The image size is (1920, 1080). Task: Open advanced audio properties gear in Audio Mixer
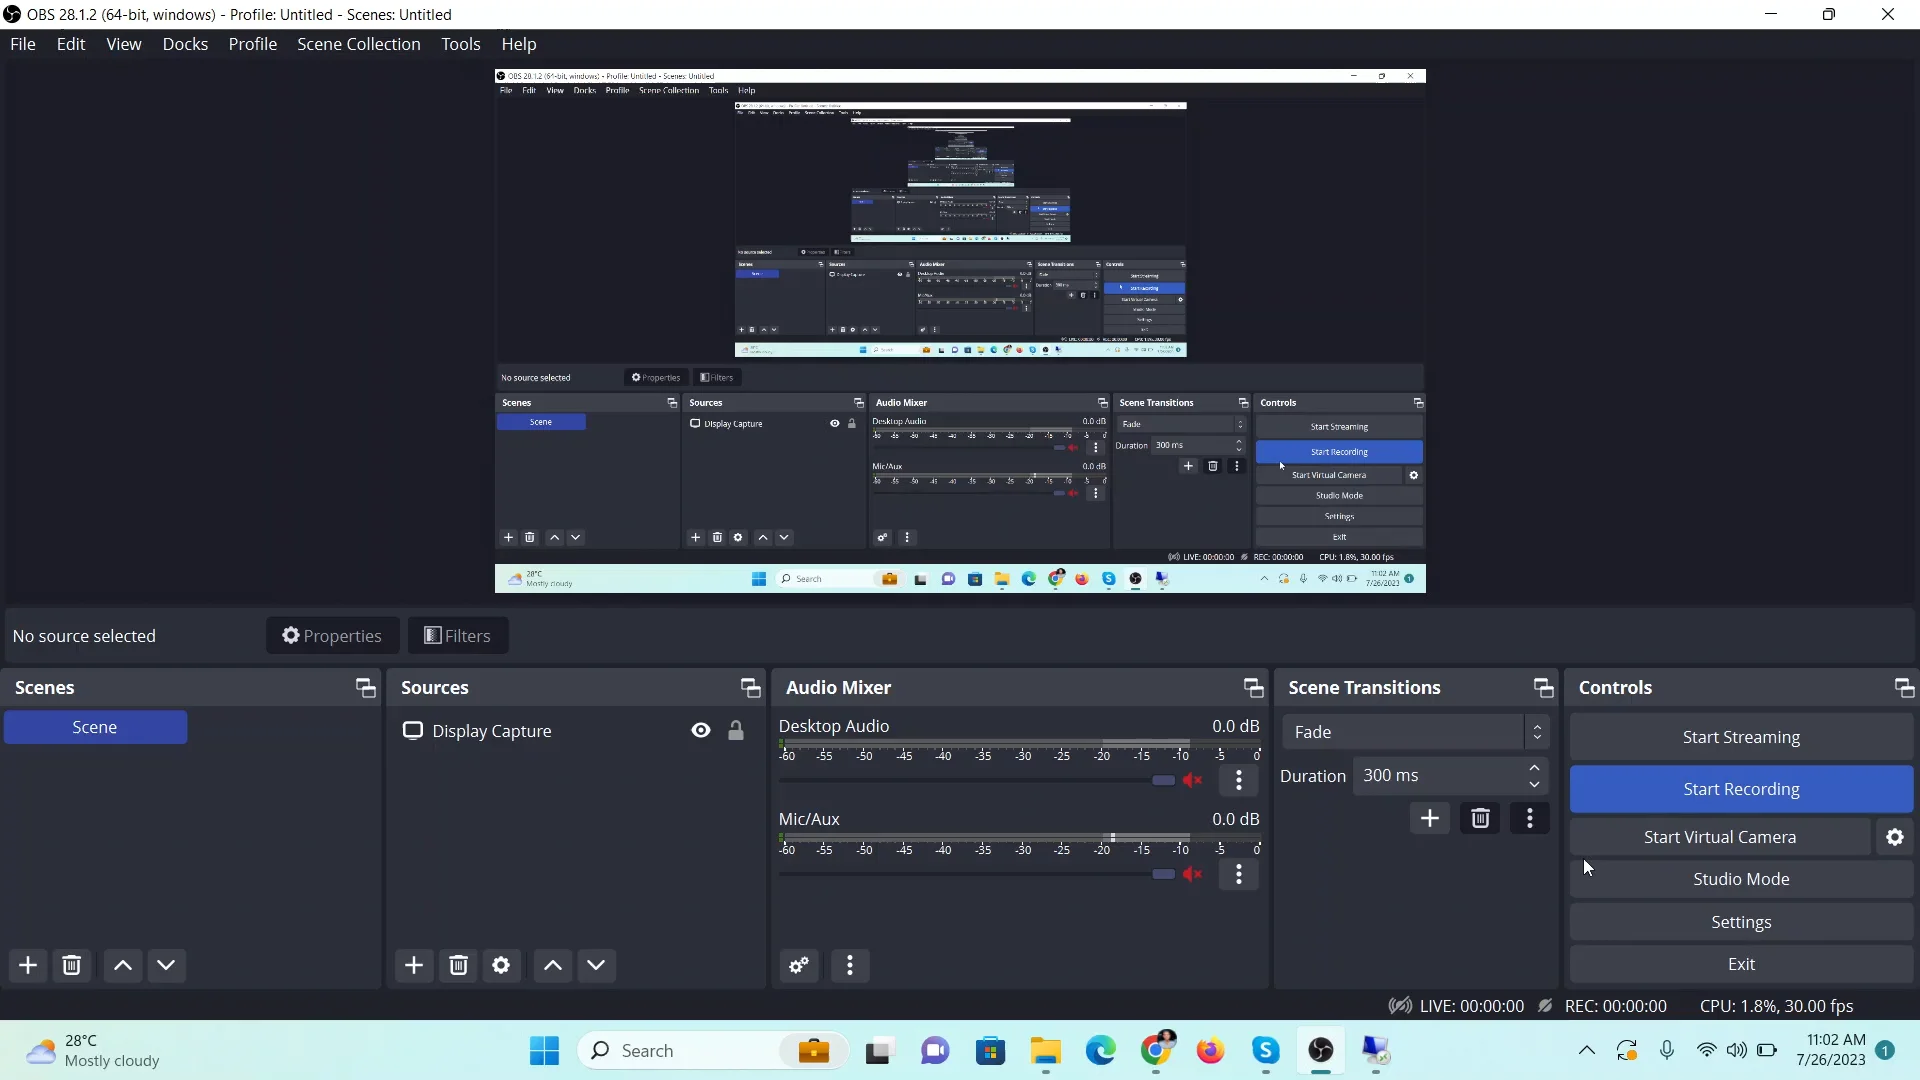click(798, 965)
